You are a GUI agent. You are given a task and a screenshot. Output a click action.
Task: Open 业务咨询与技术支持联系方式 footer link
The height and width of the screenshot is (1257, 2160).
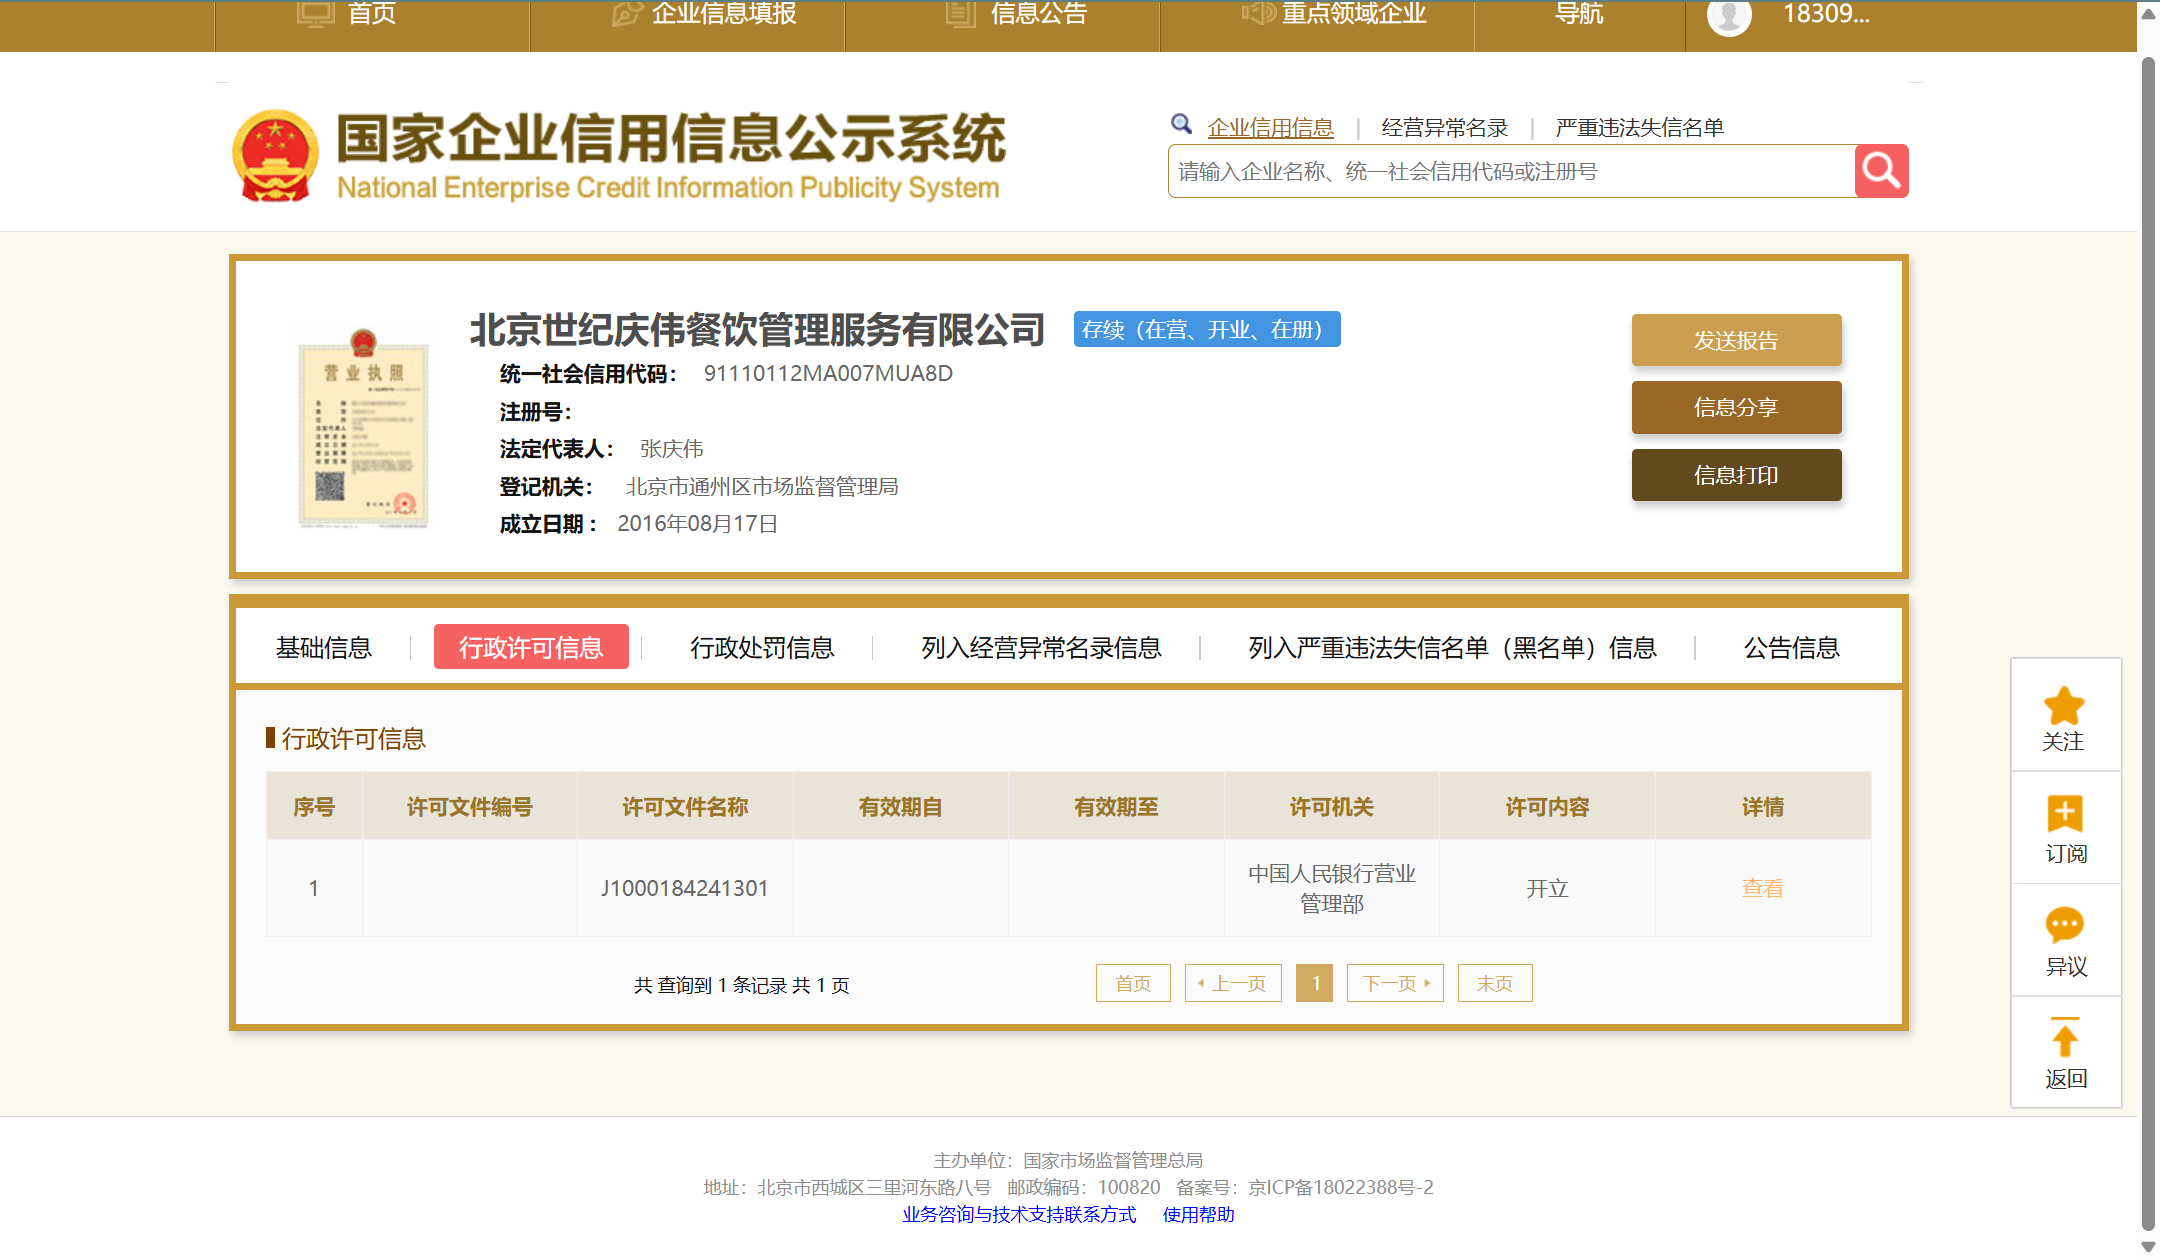point(1019,1214)
